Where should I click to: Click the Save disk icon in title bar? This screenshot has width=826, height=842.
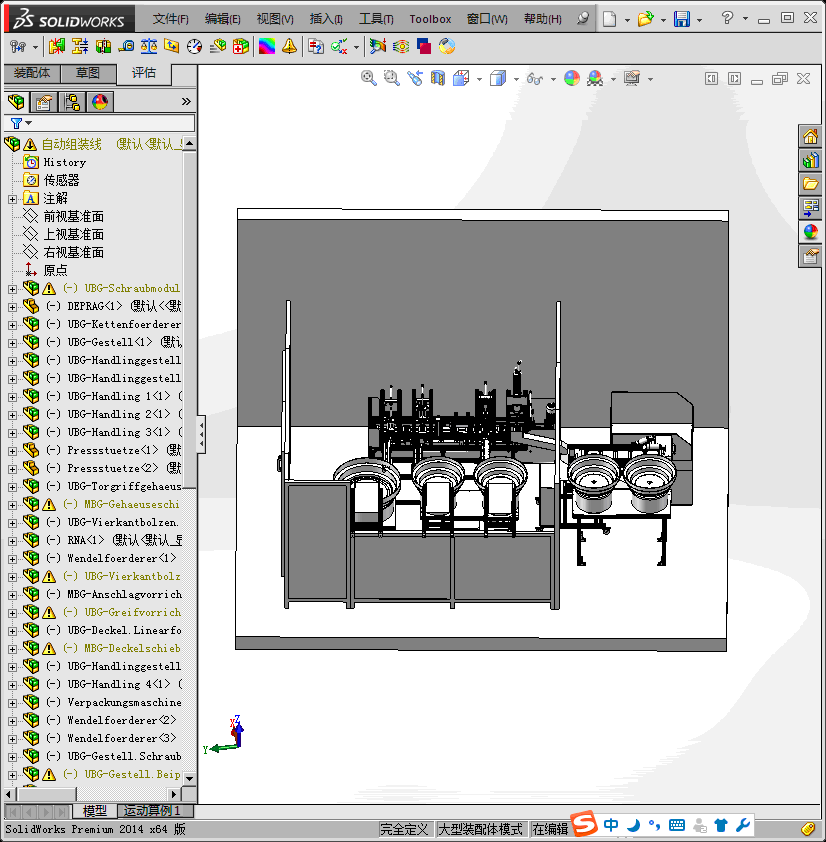(682, 19)
